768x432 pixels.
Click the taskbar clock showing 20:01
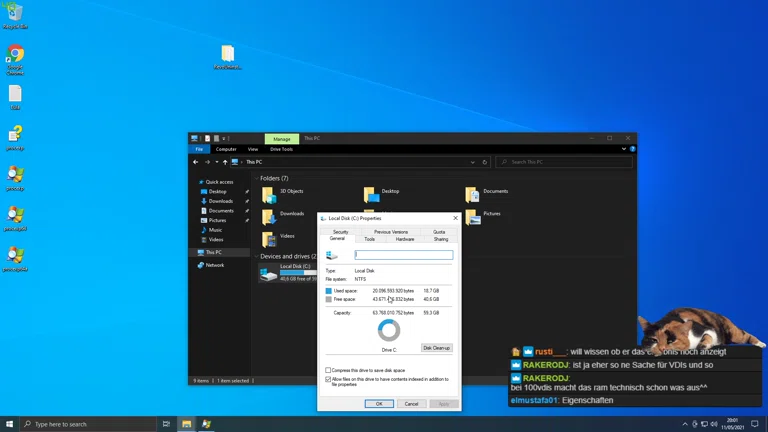pos(732,424)
